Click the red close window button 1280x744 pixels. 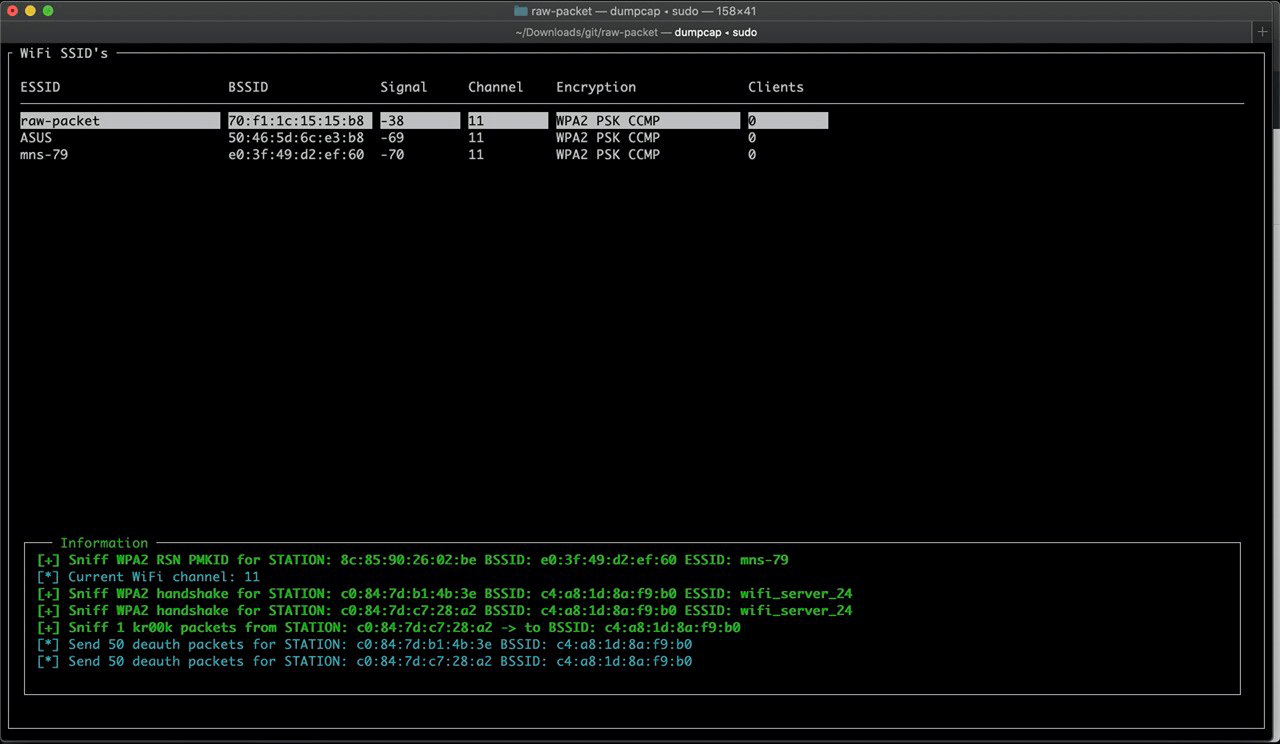pos(12,11)
